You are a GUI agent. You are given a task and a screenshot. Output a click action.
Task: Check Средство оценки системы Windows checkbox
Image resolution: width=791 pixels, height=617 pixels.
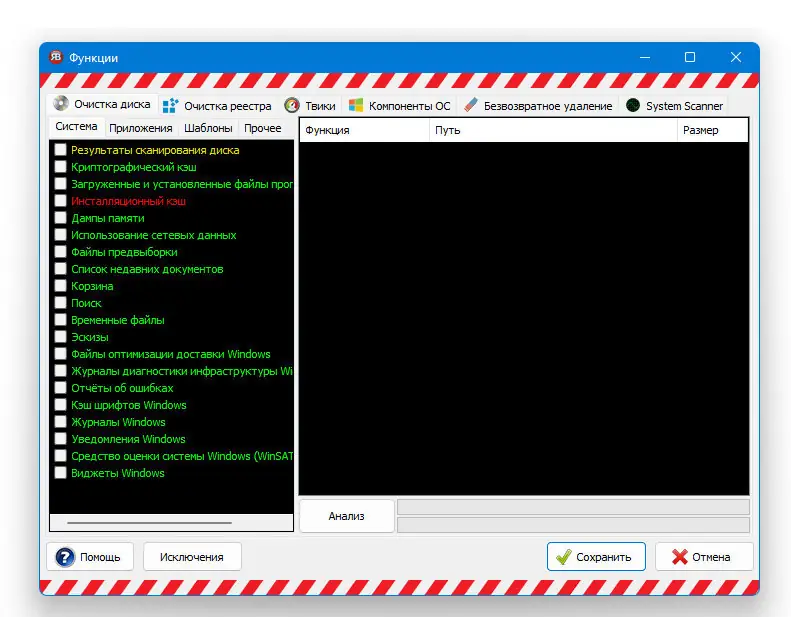(61, 455)
